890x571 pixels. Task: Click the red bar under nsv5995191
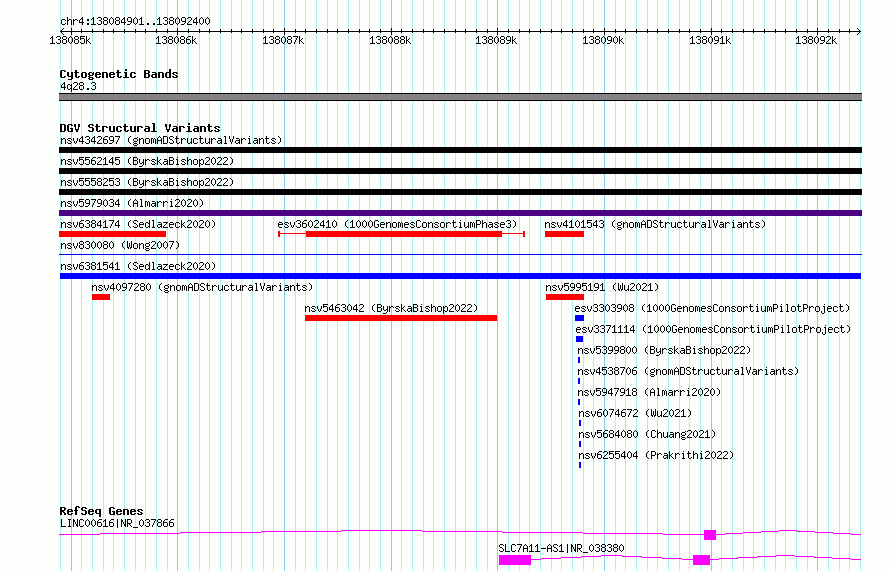tap(565, 297)
